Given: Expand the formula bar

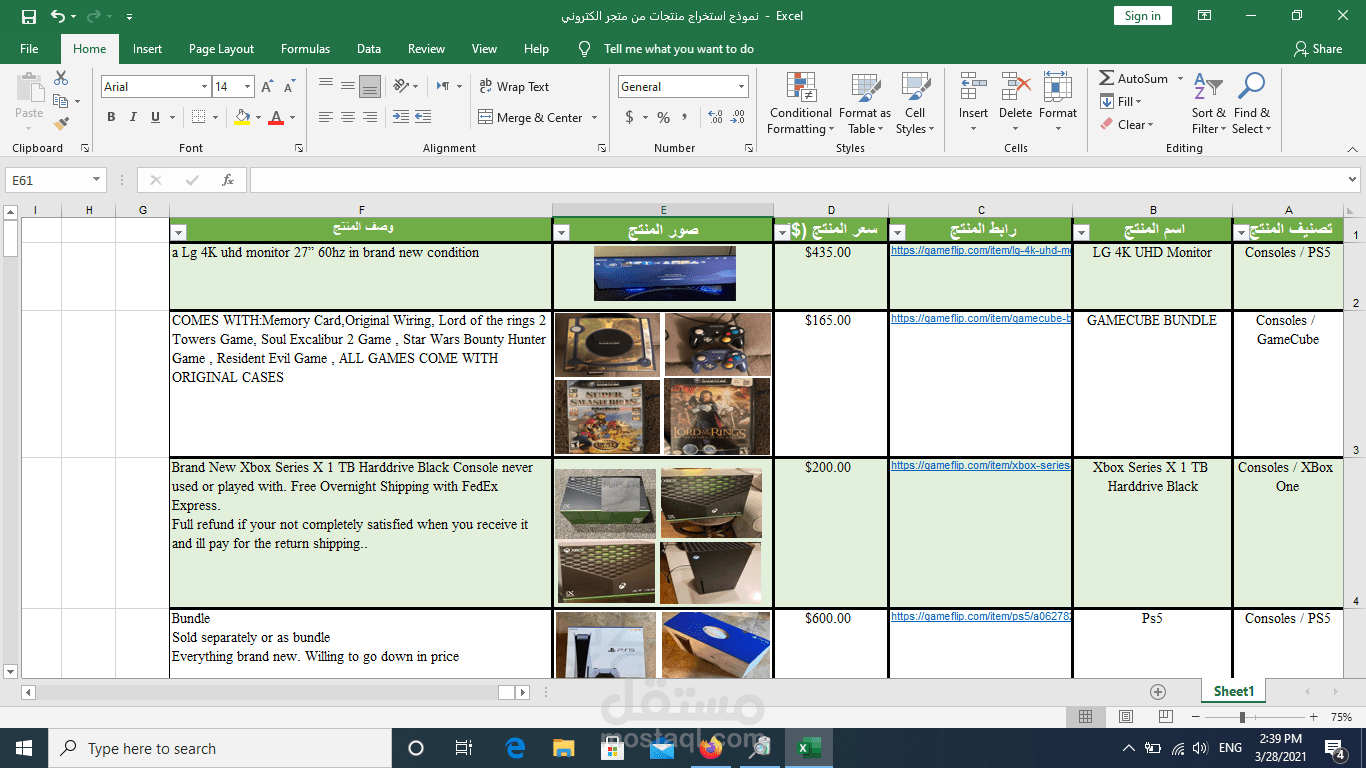Looking at the screenshot, I should [x=1353, y=180].
